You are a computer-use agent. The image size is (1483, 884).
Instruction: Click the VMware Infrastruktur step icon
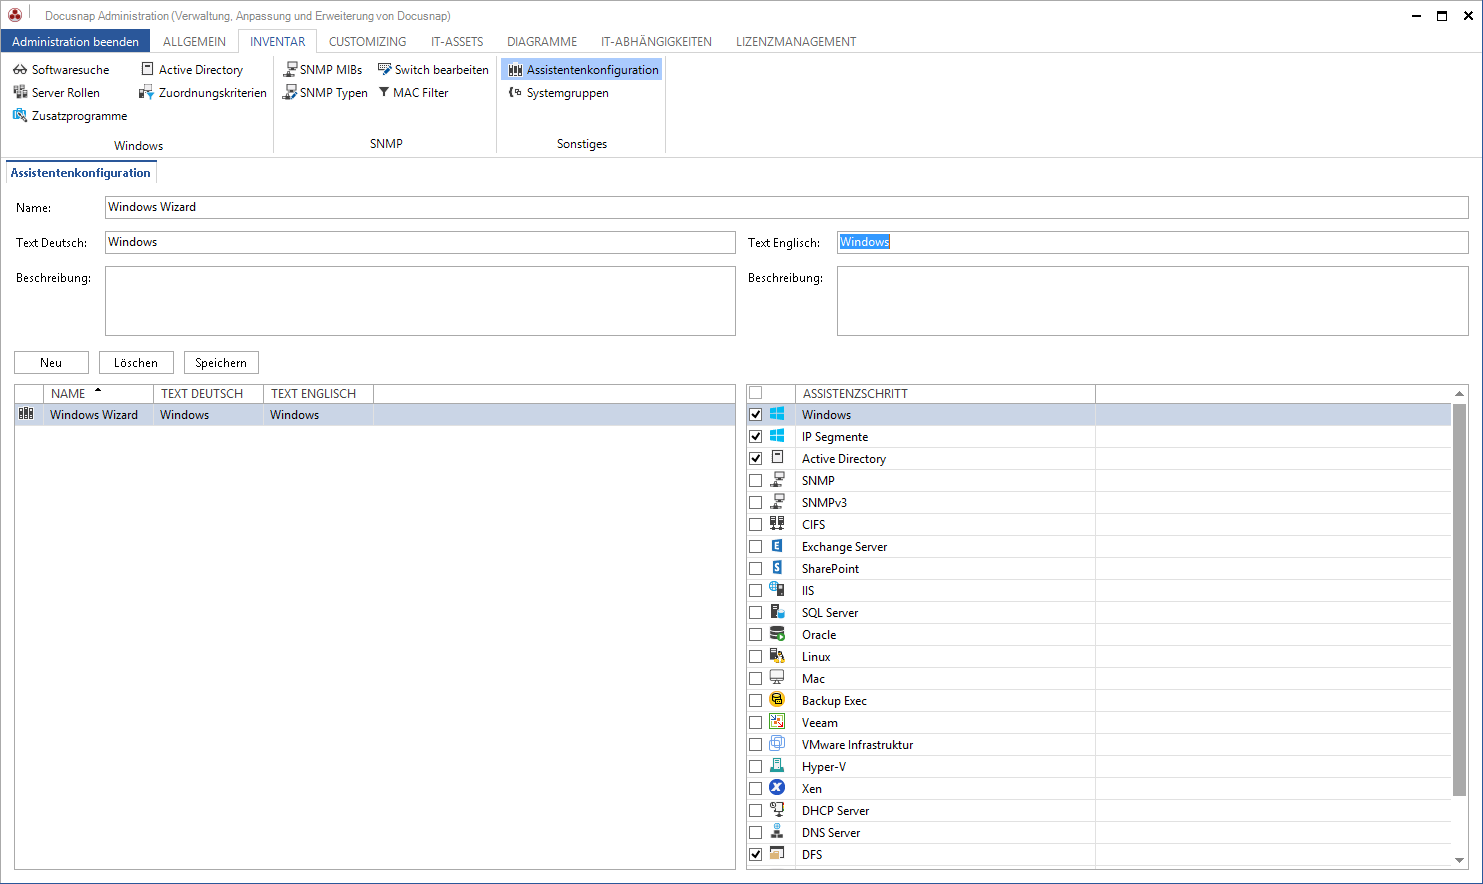click(777, 744)
